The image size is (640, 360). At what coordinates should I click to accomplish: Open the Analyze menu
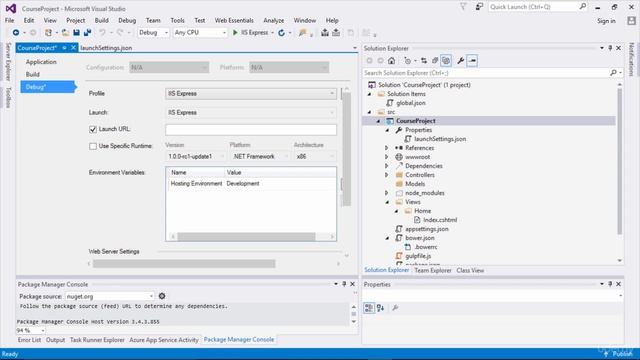coord(273,20)
